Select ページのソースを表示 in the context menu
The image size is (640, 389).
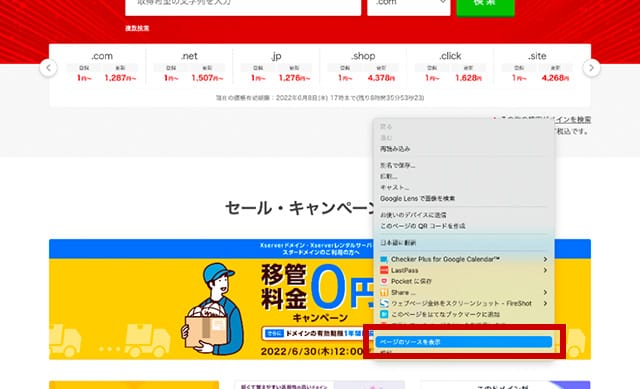point(464,342)
